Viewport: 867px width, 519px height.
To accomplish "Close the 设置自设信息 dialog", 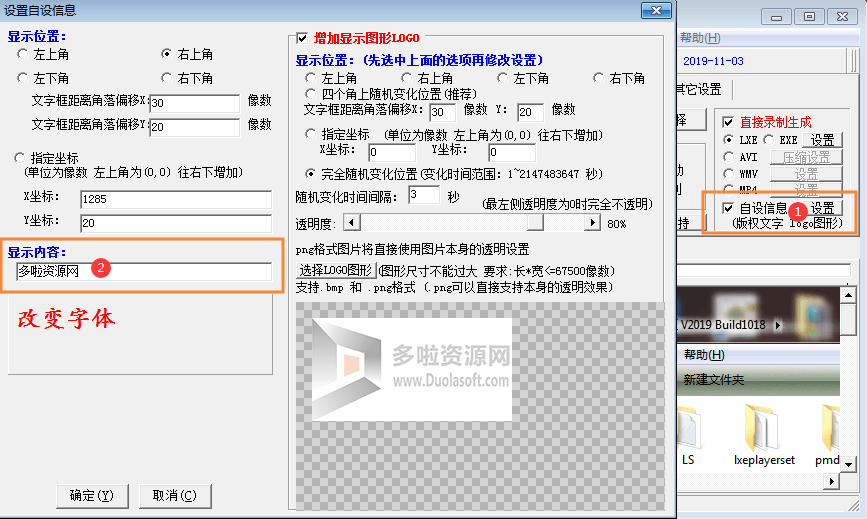I will [x=656, y=11].
